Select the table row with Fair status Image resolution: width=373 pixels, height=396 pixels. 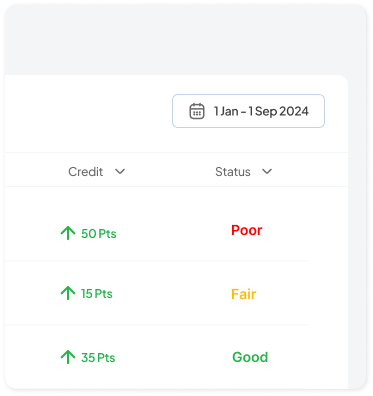[156, 293]
